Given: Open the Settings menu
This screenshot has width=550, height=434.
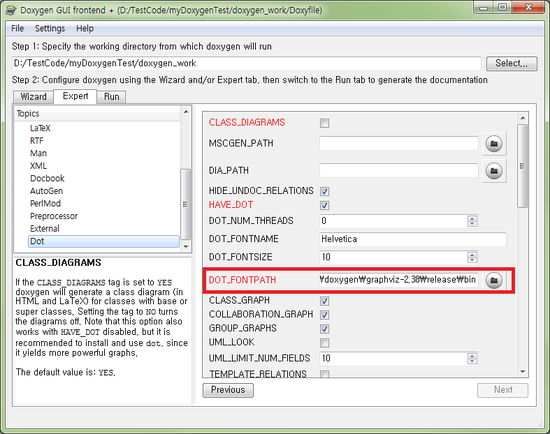Looking at the screenshot, I should click(50, 28).
